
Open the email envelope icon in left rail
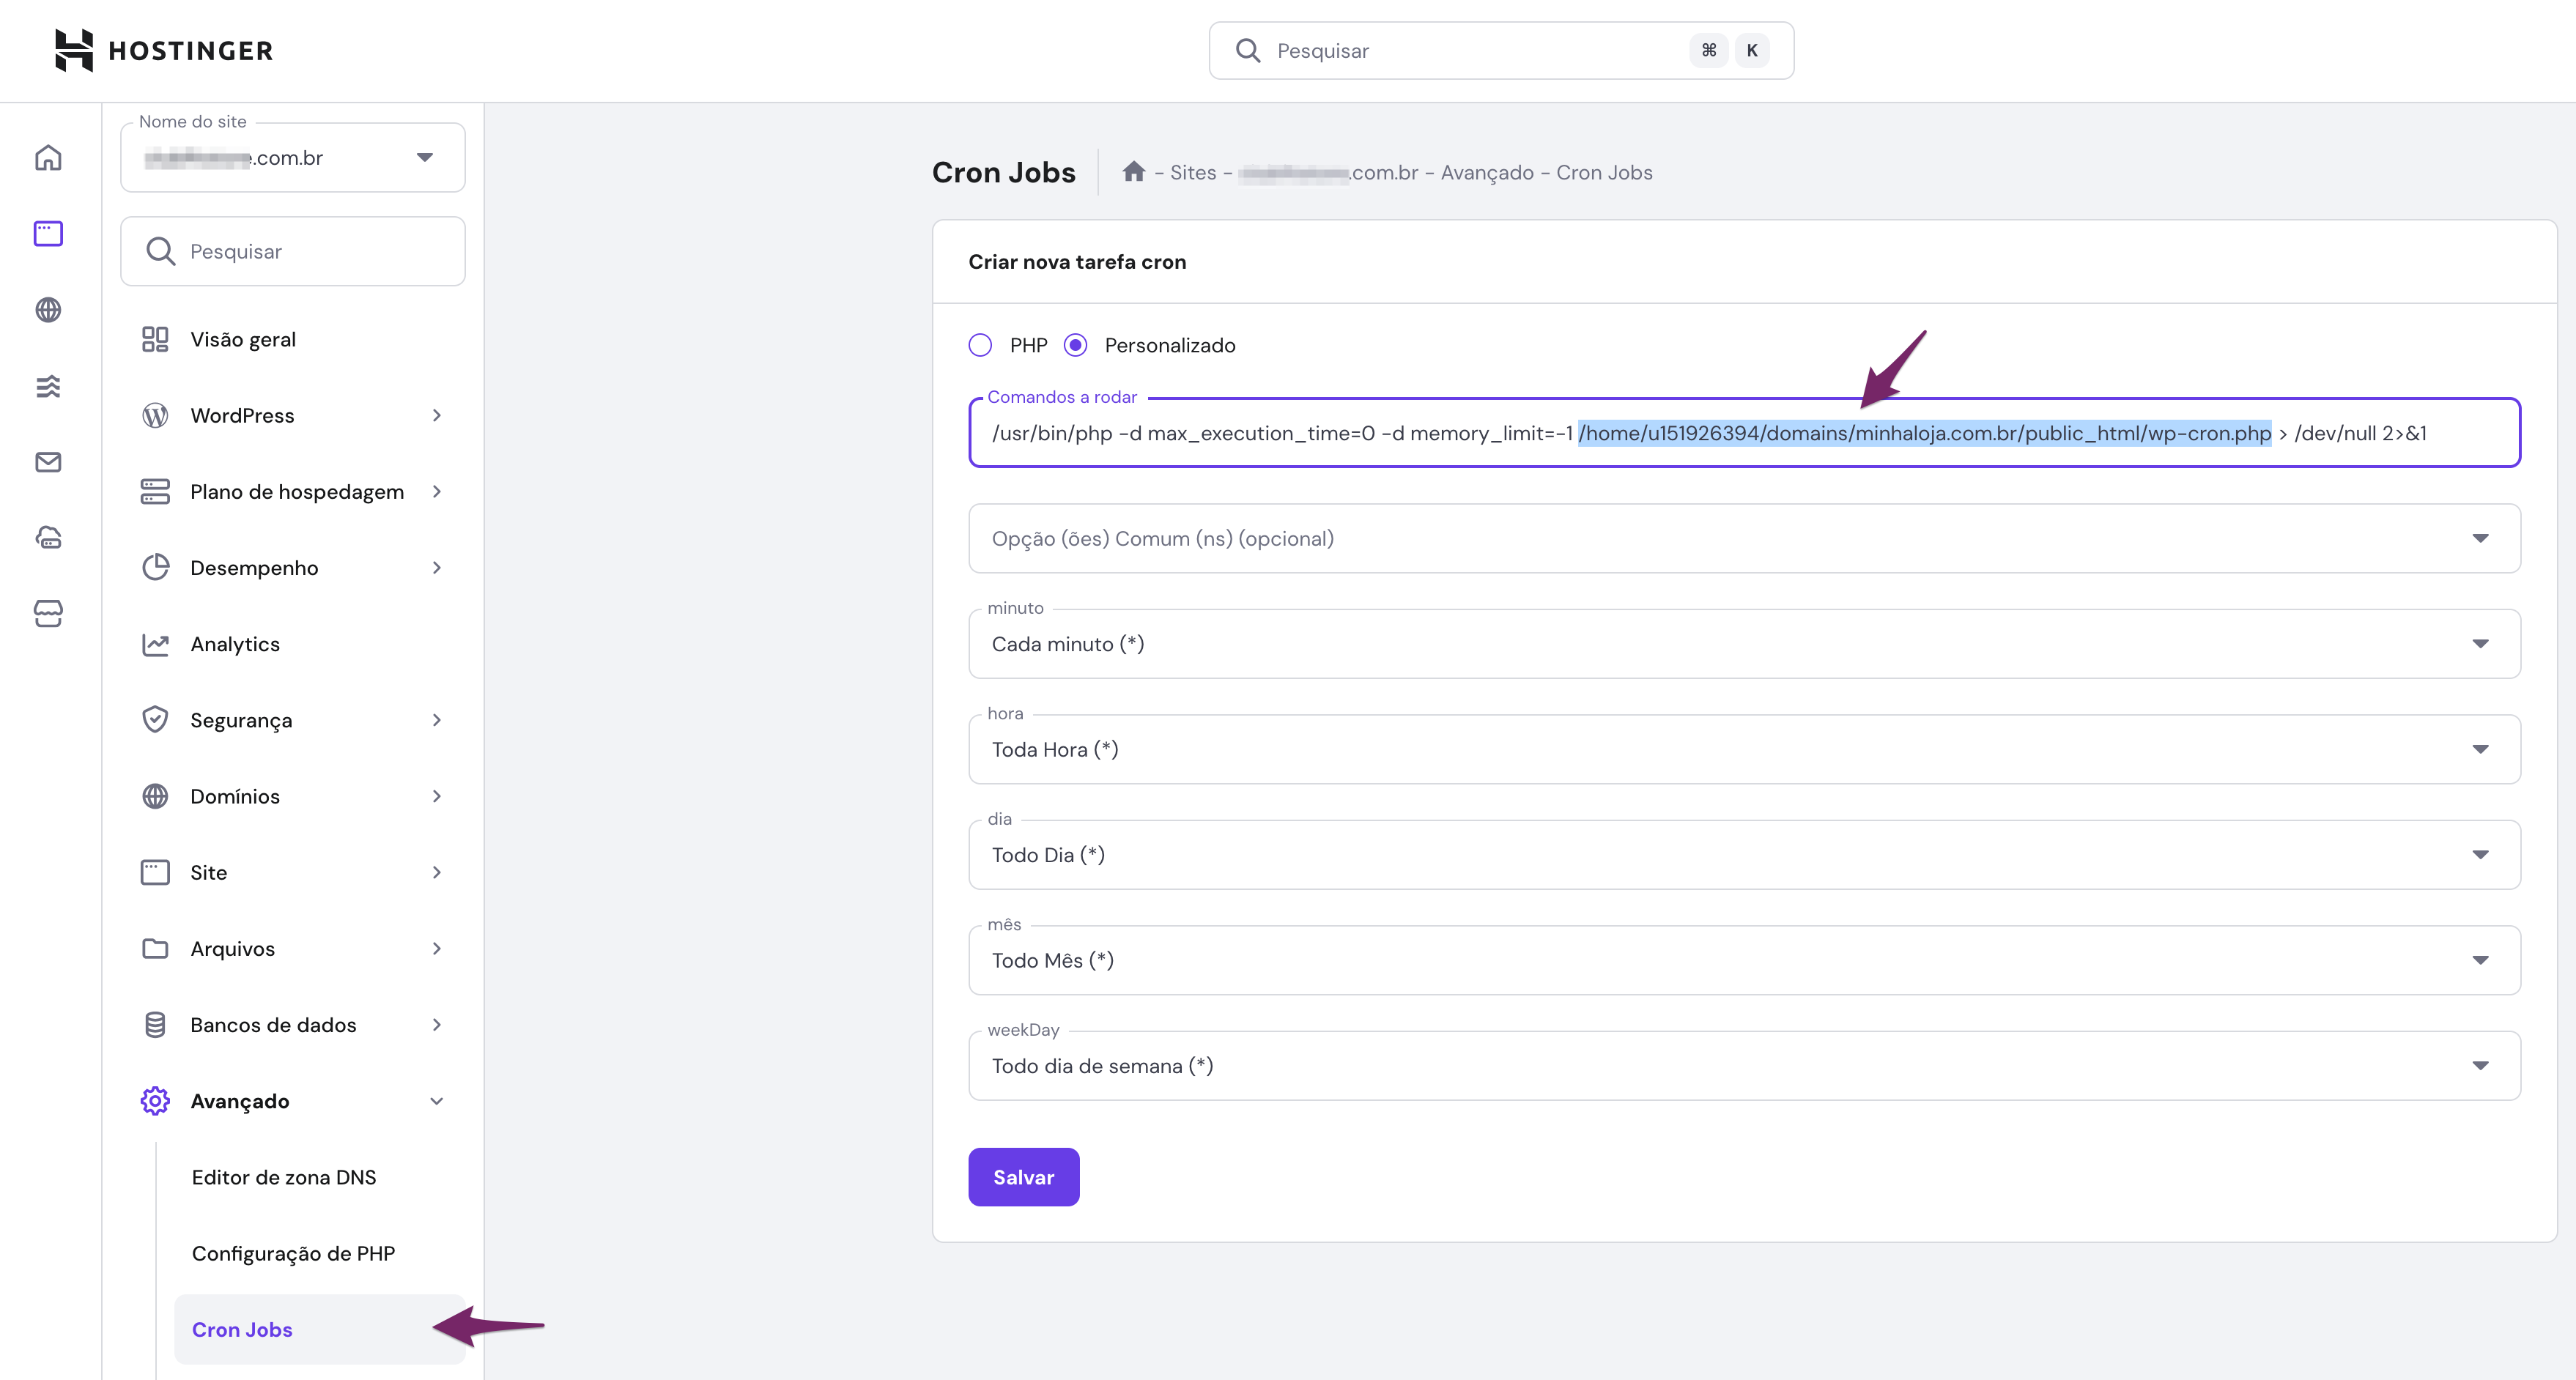48,462
